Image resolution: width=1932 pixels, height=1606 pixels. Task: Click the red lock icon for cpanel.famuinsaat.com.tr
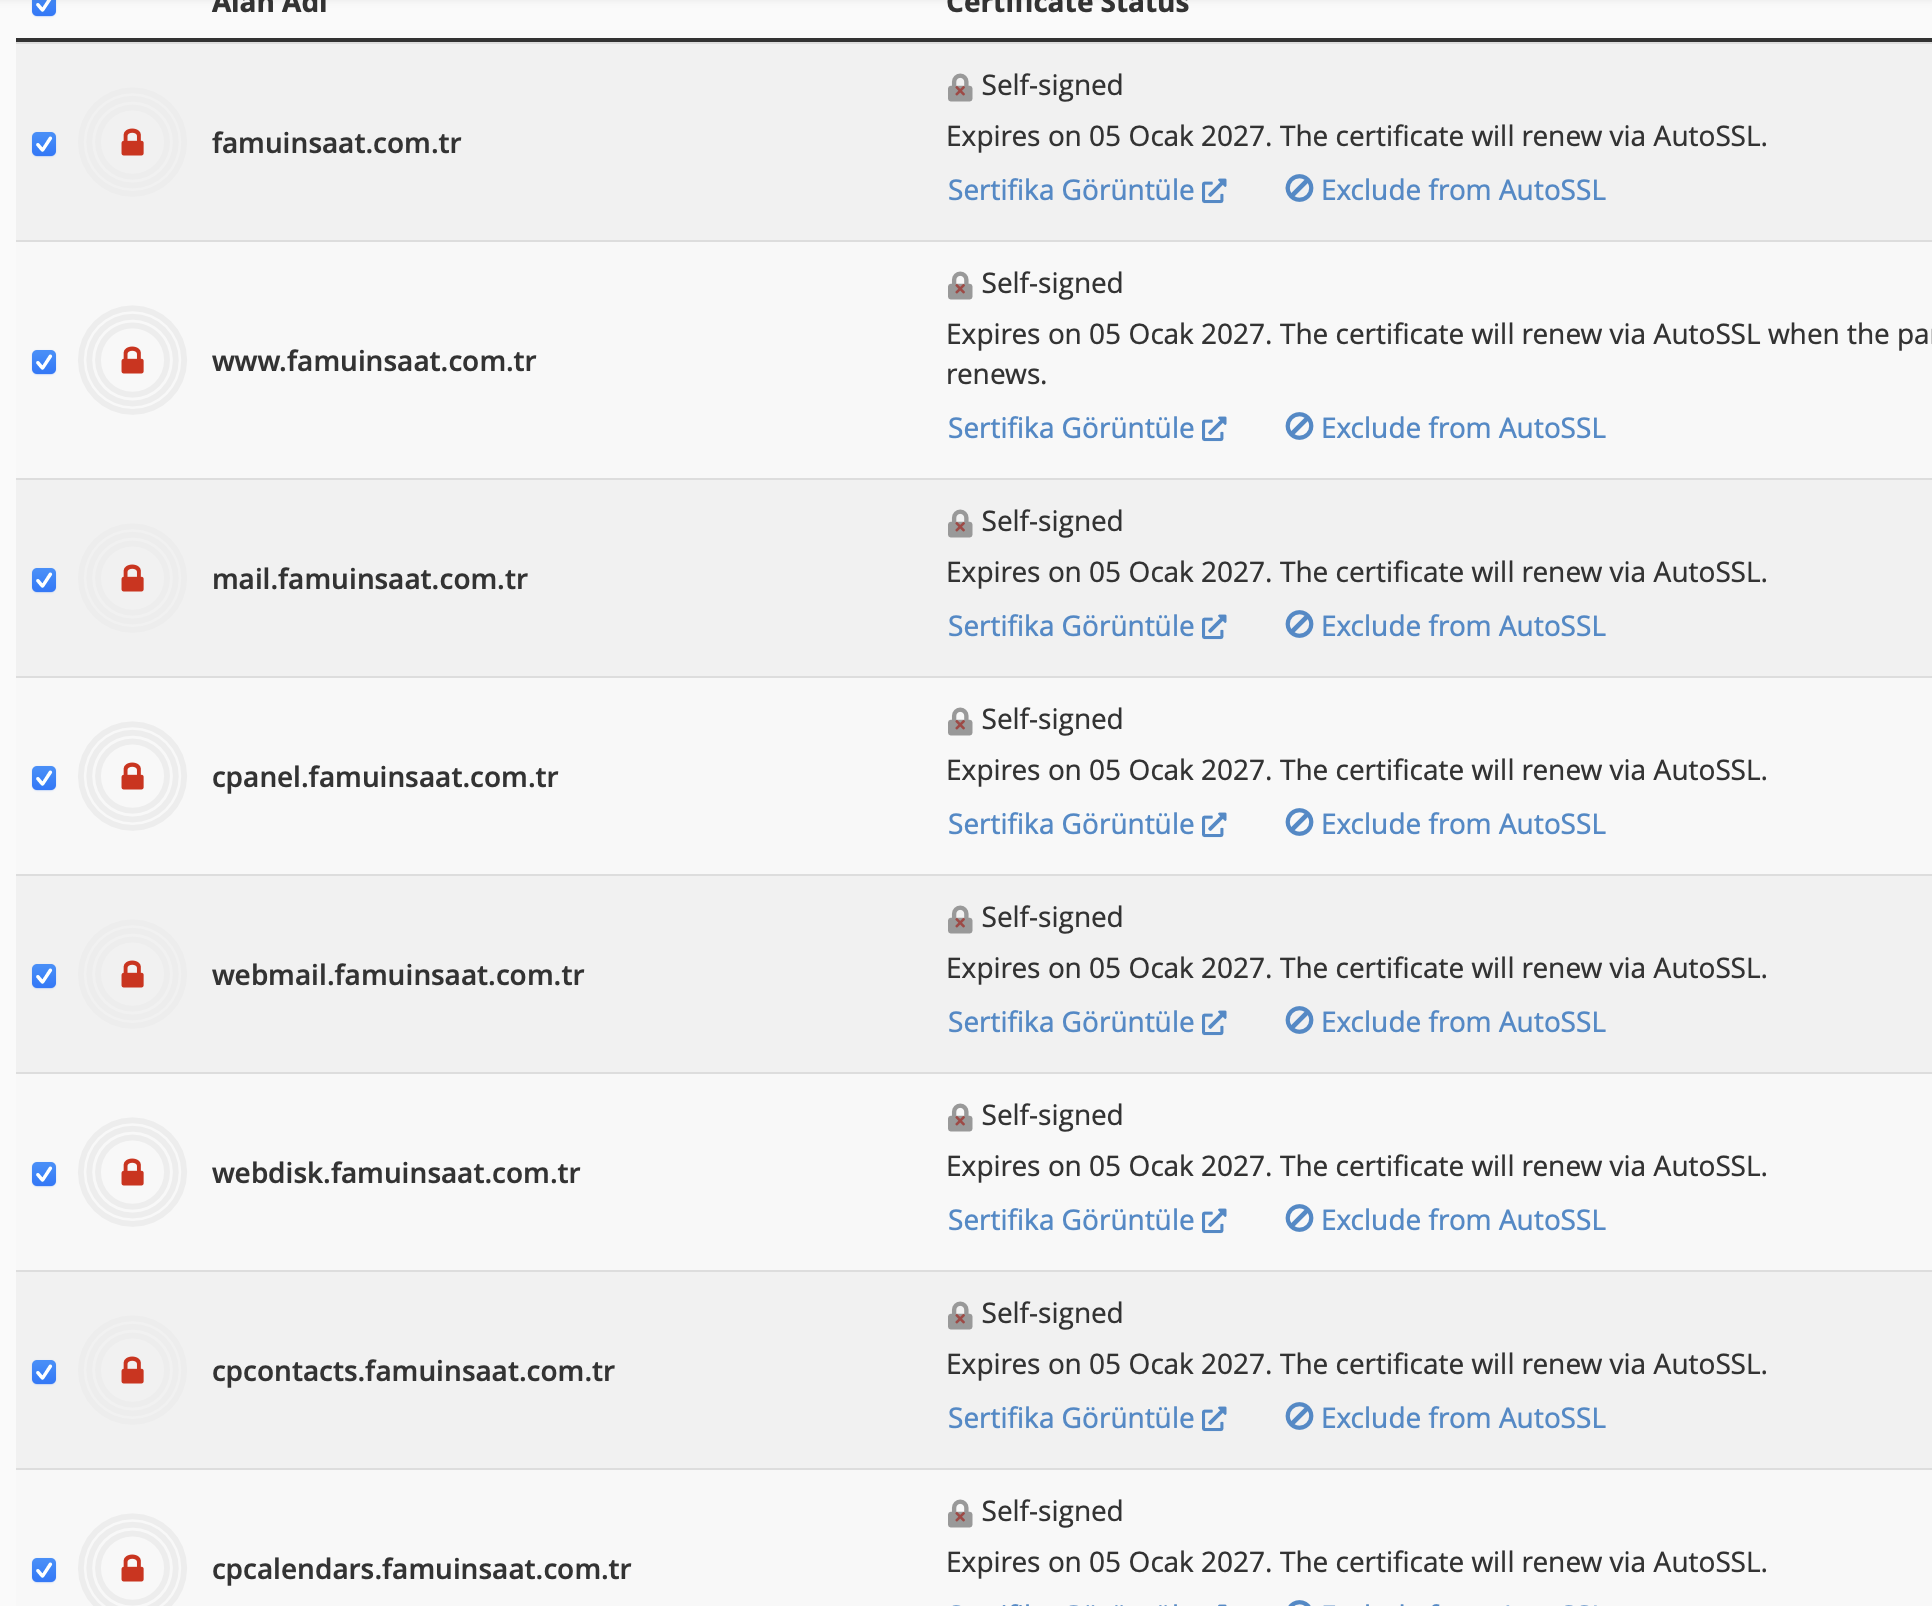click(x=132, y=776)
